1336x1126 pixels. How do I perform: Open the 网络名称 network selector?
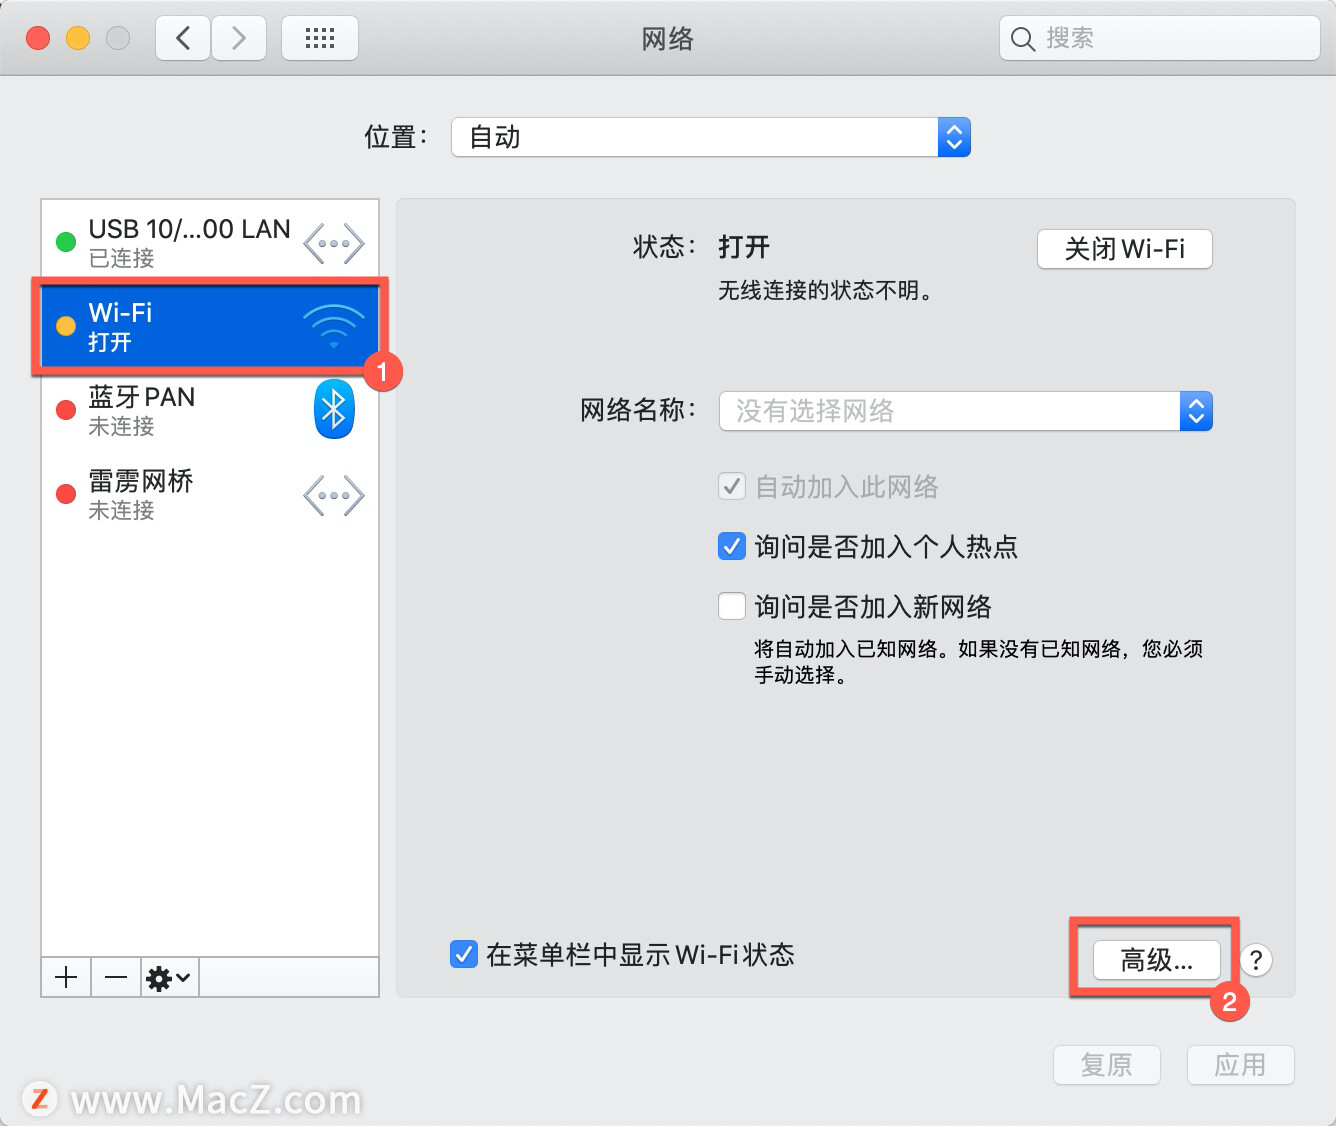[1196, 410]
